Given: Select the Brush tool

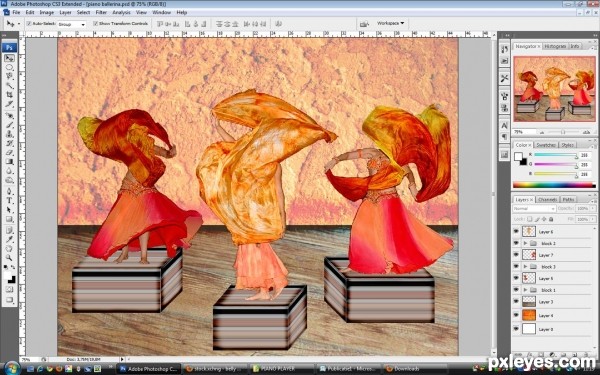Looking at the screenshot, I should (x=9, y=125).
